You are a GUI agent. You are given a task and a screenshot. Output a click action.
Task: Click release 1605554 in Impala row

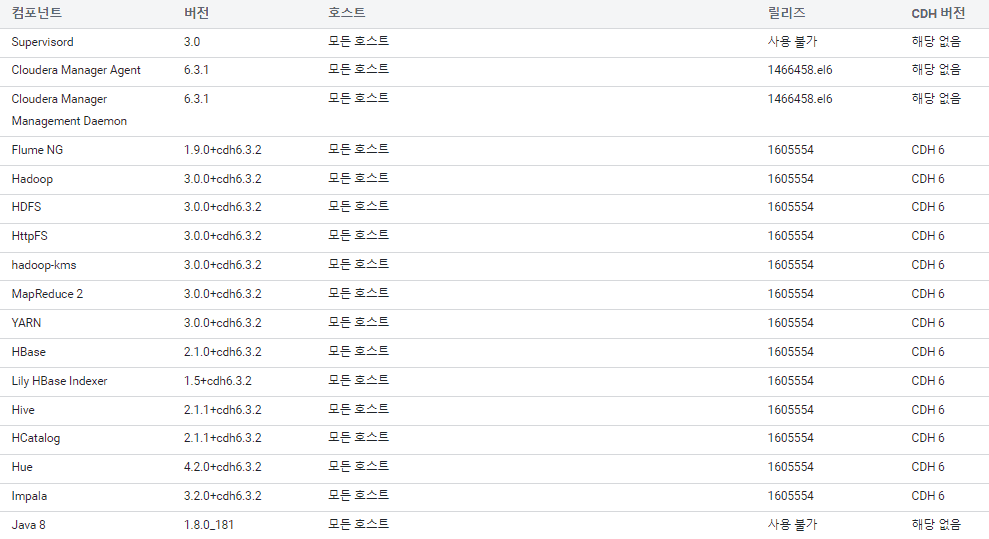point(790,496)
